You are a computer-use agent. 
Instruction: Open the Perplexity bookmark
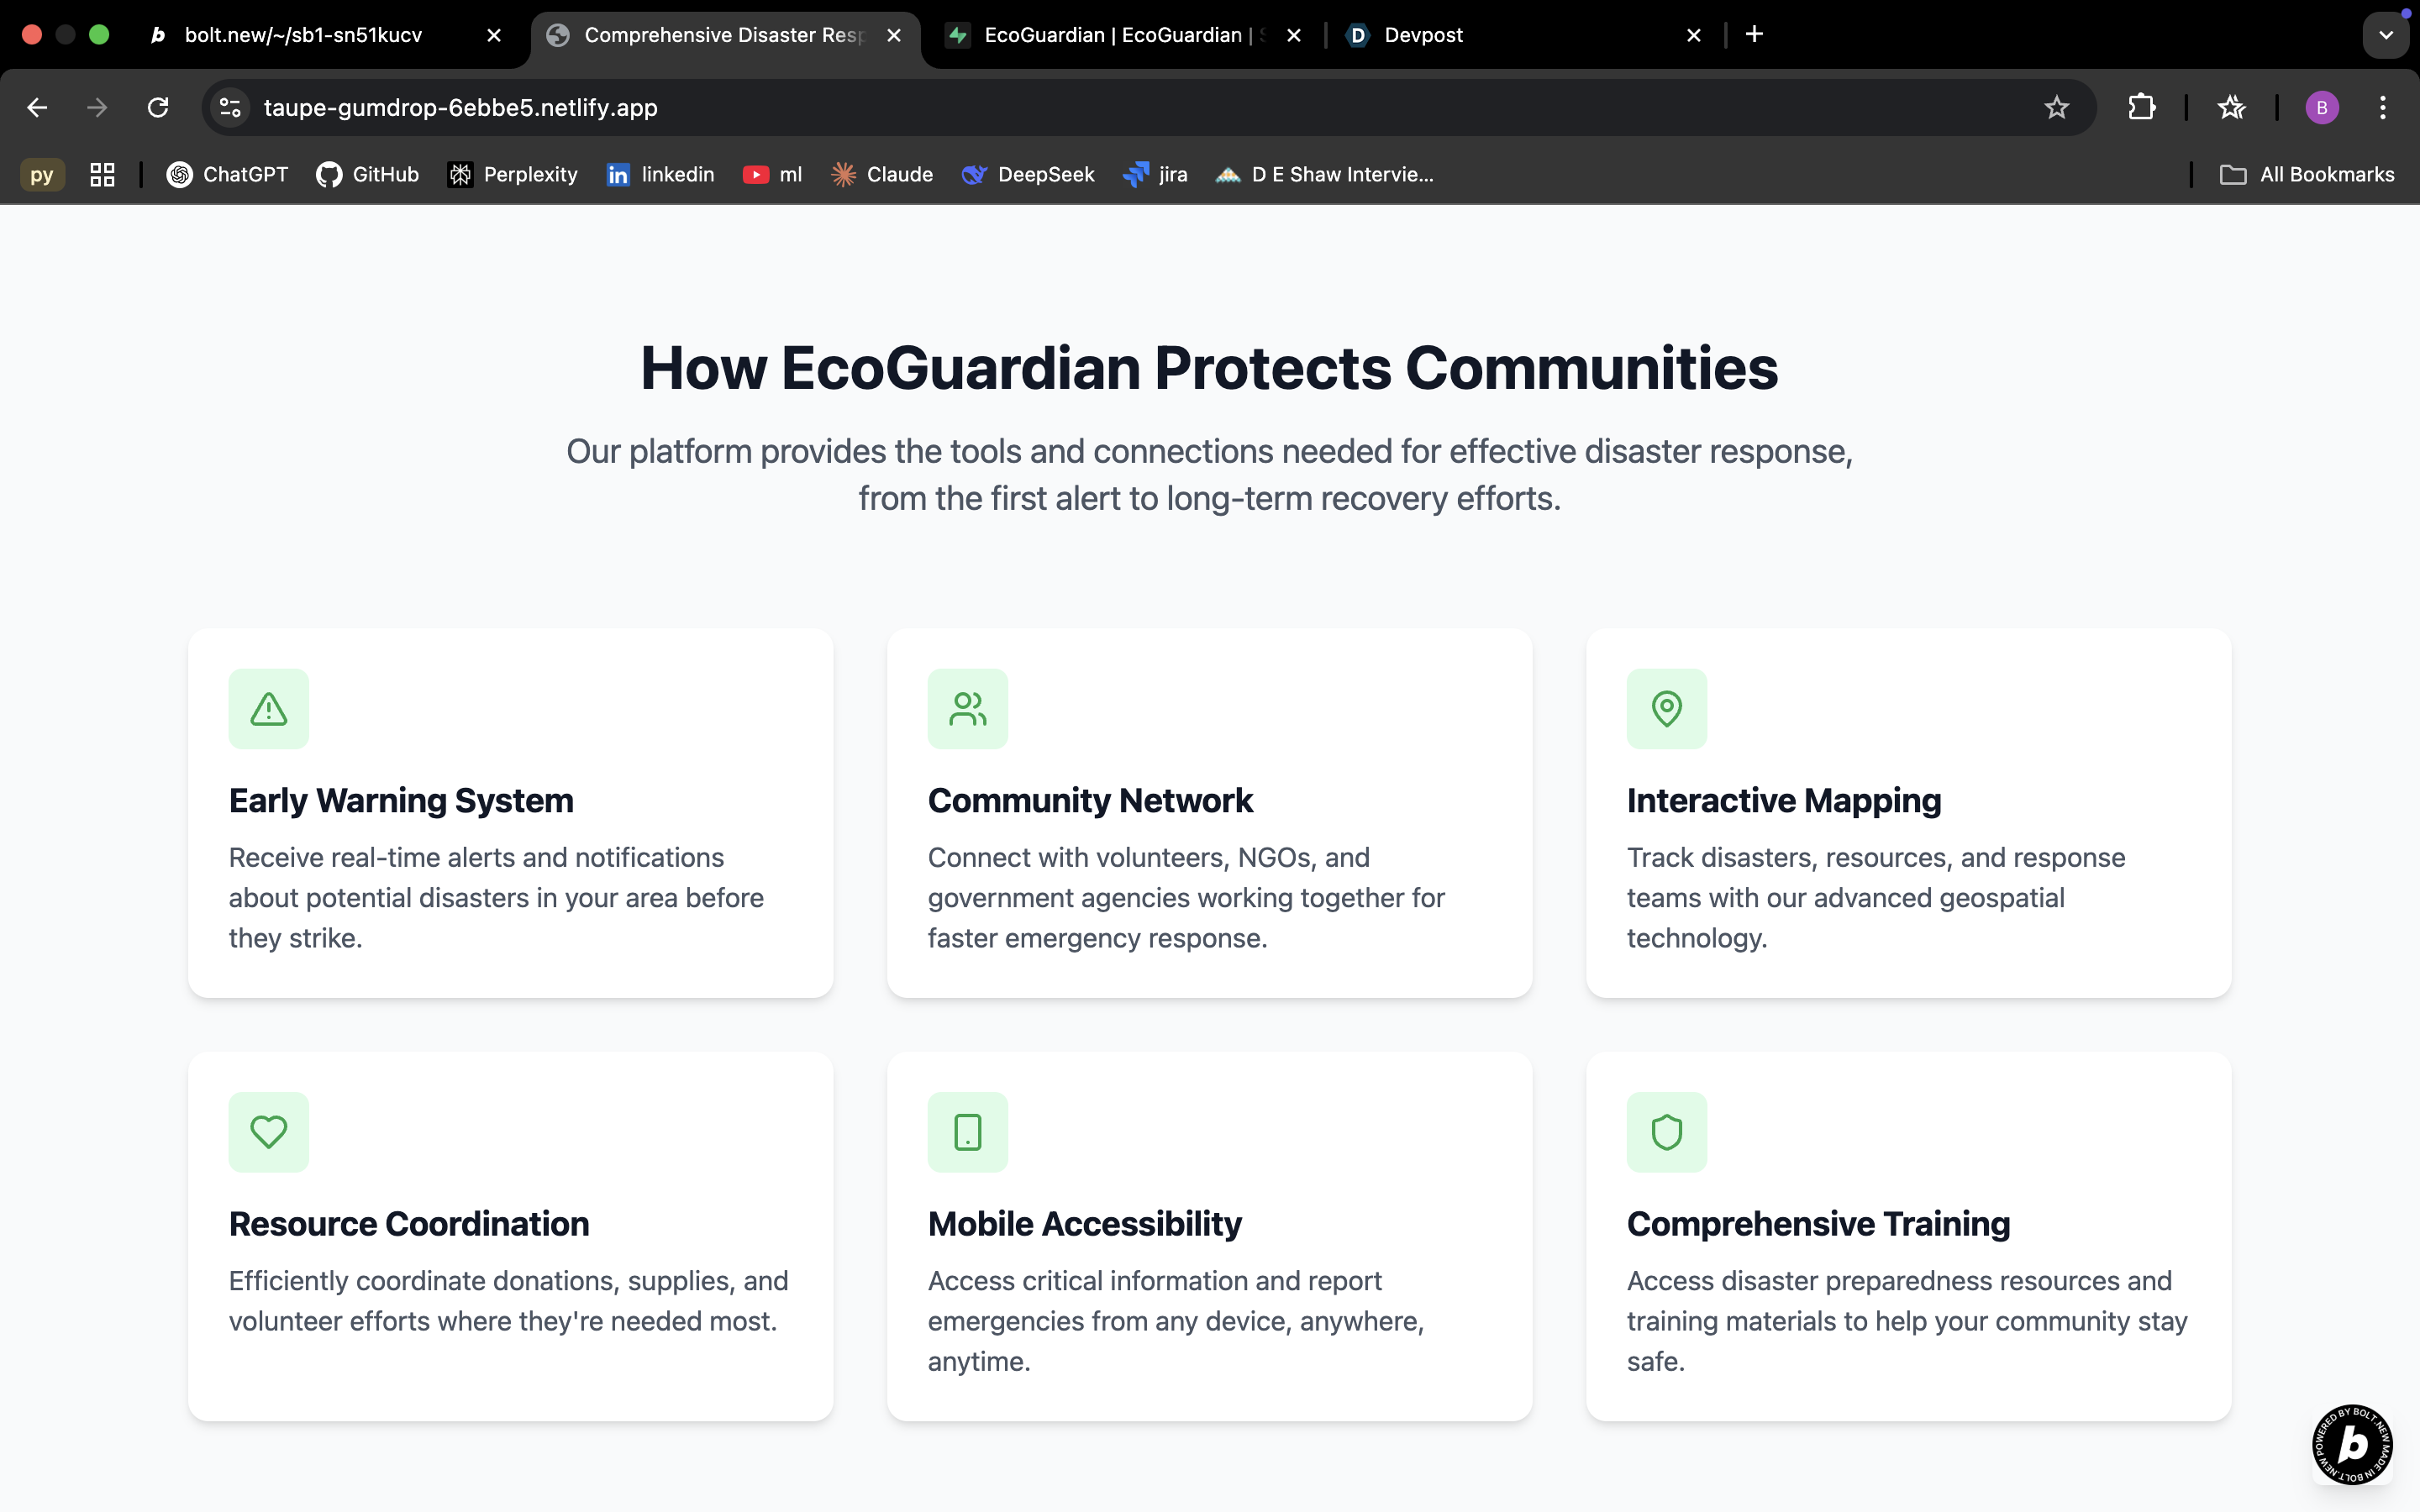tap(512, 175)
